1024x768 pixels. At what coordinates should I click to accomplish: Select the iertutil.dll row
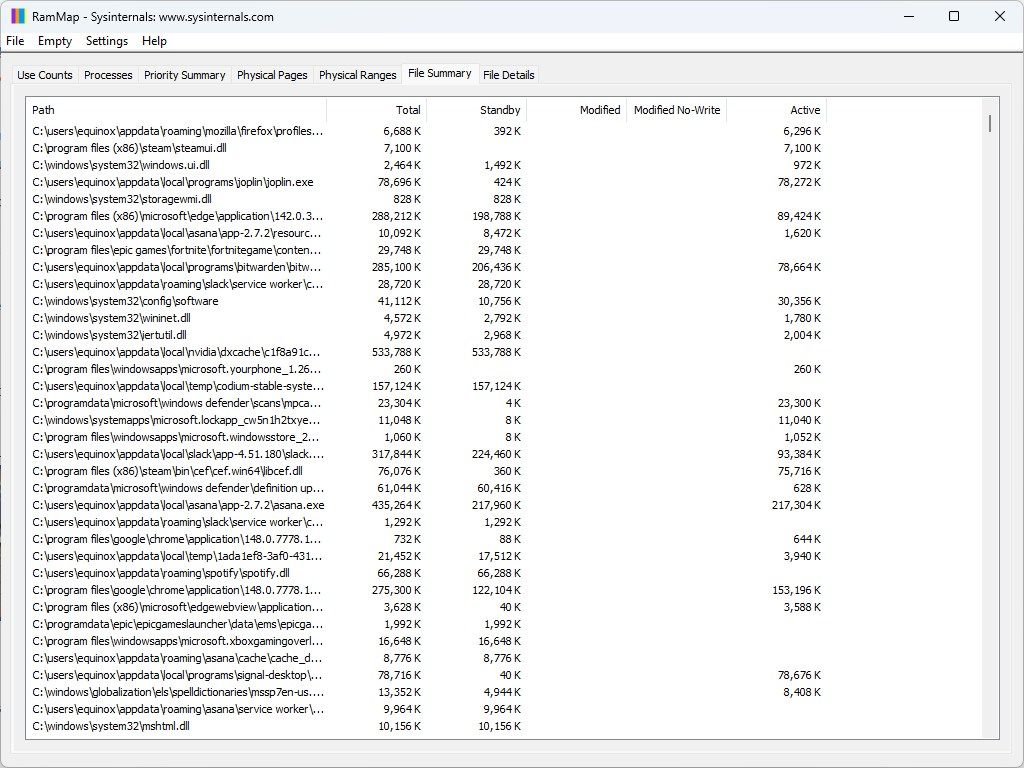pos(427,335)
